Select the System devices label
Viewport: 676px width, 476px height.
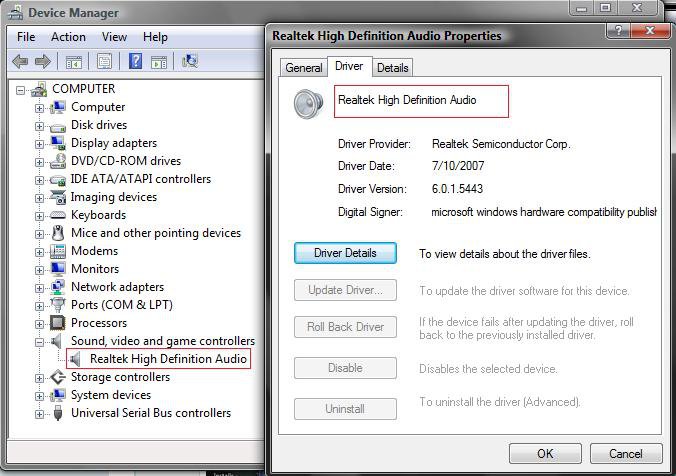[x=111, y=395]
